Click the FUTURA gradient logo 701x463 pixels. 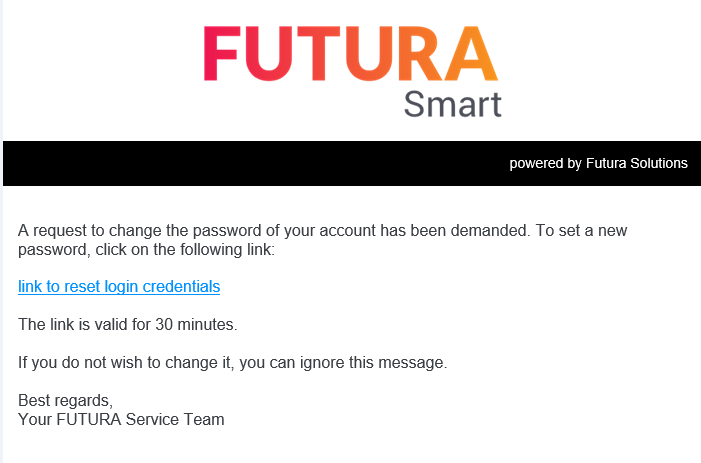tap(351, 53)
